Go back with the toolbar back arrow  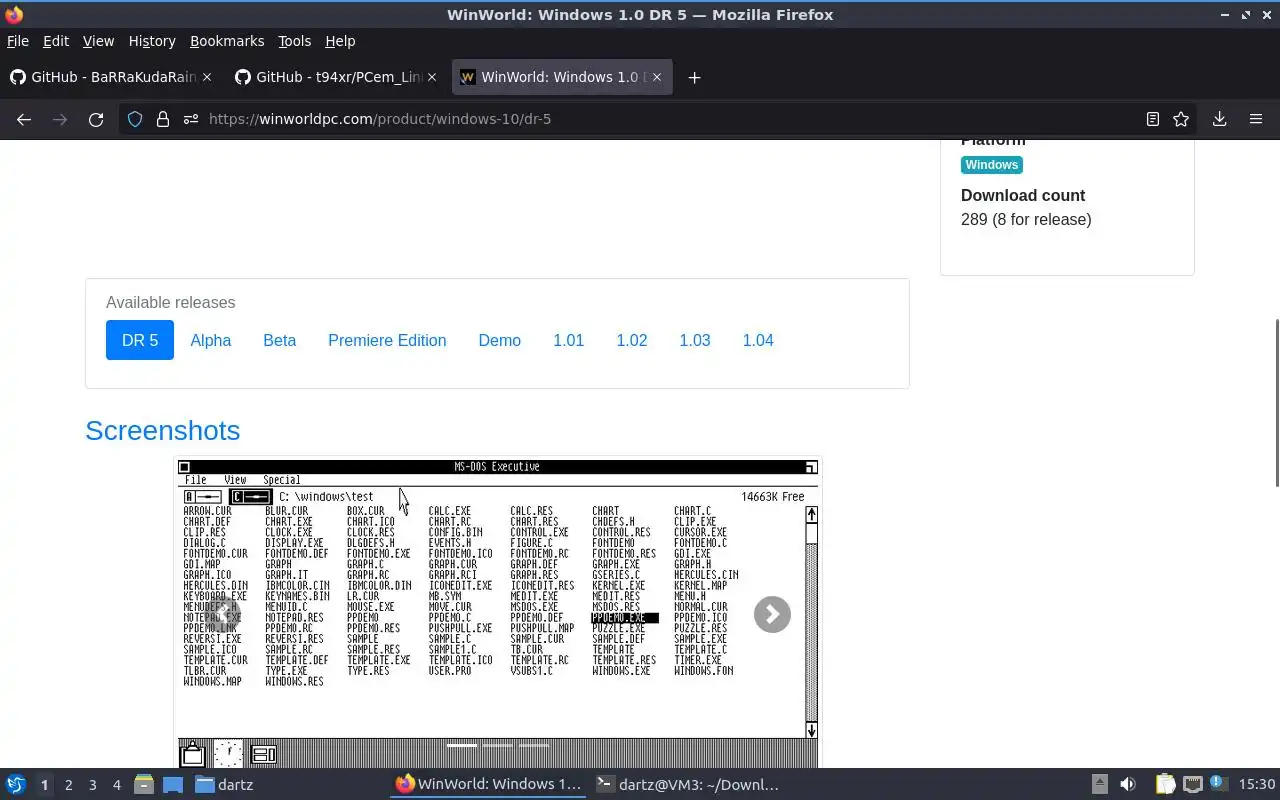(x=24, y=119)
